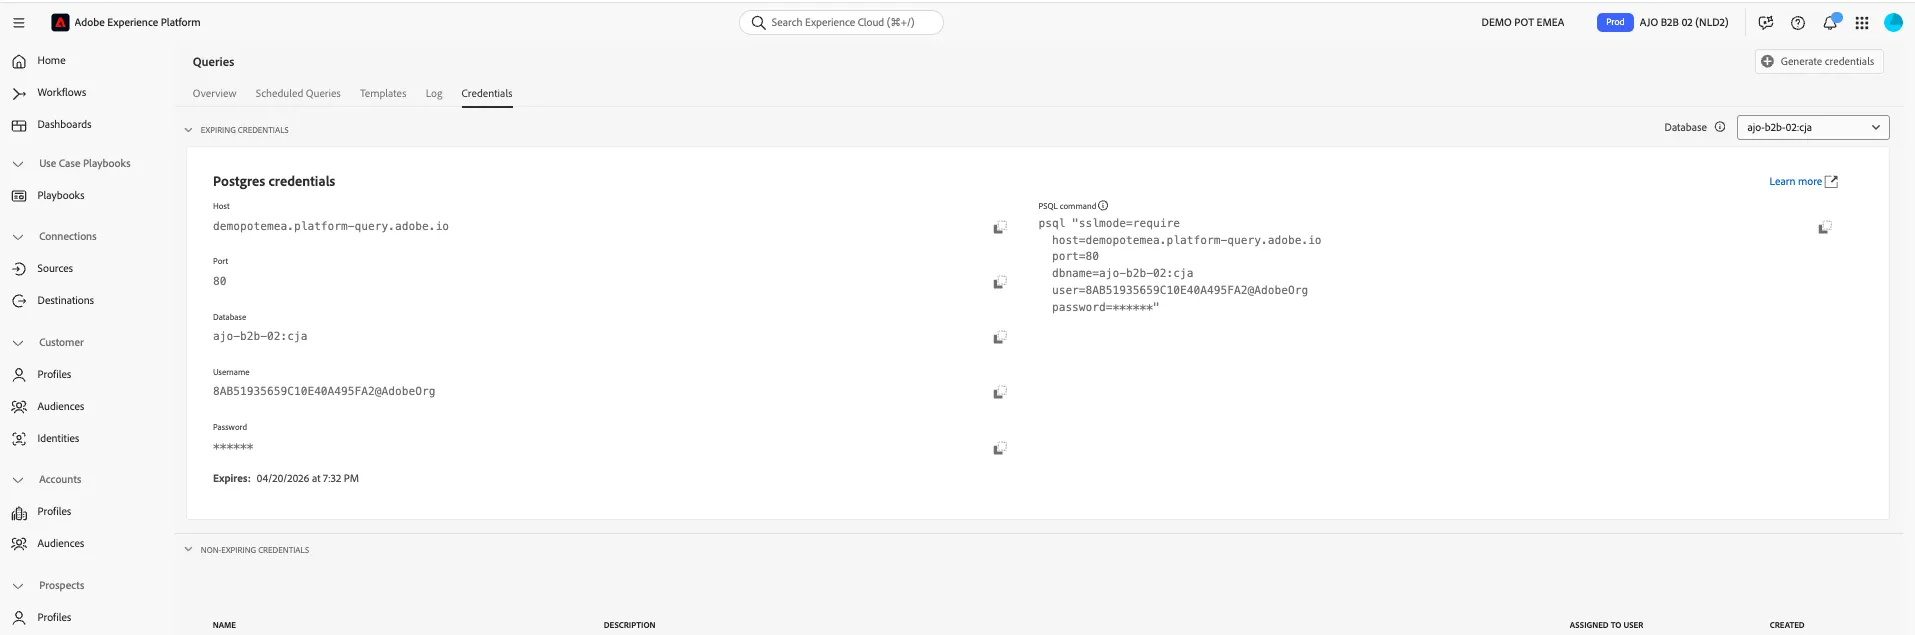The image size is (1915, 635).
Task: Collapse the Expiring Credentials section
Action: (188, 130)
